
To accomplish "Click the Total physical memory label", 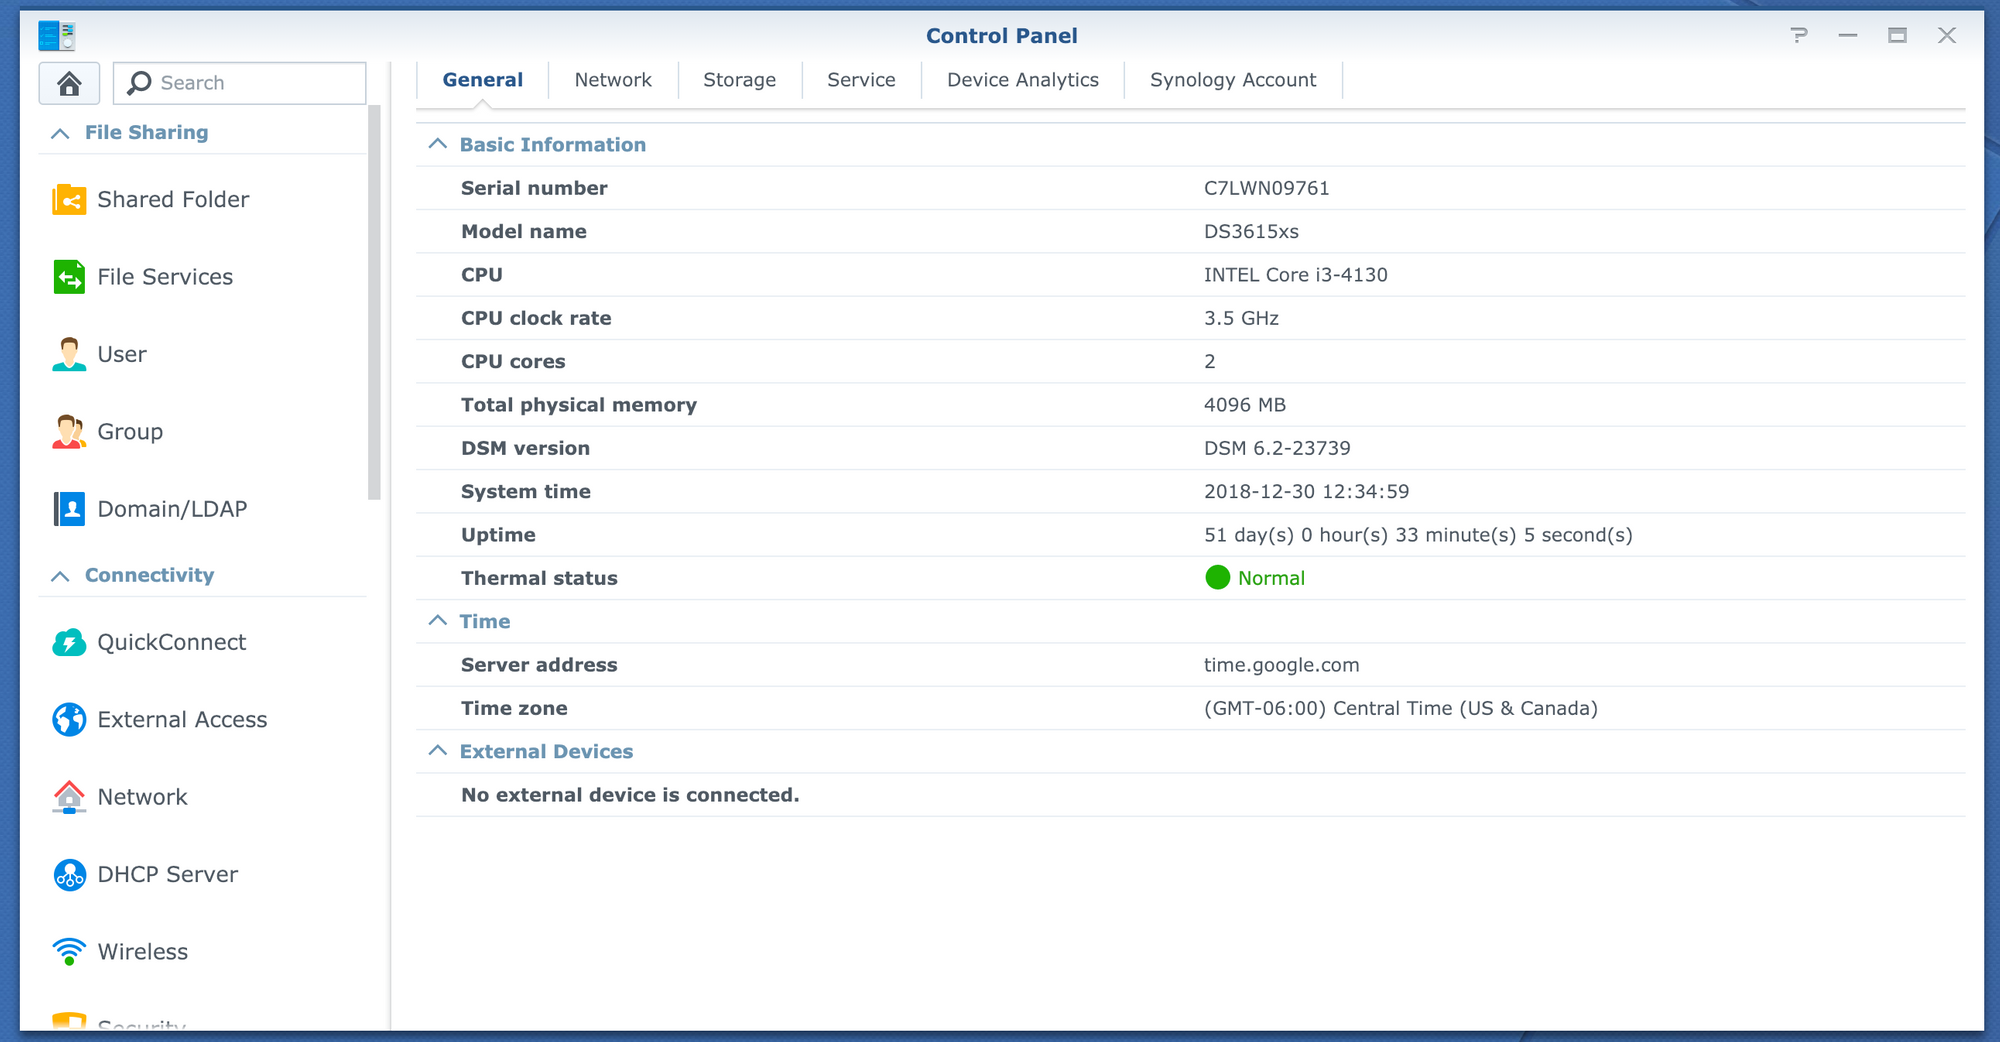I will 578,405.
